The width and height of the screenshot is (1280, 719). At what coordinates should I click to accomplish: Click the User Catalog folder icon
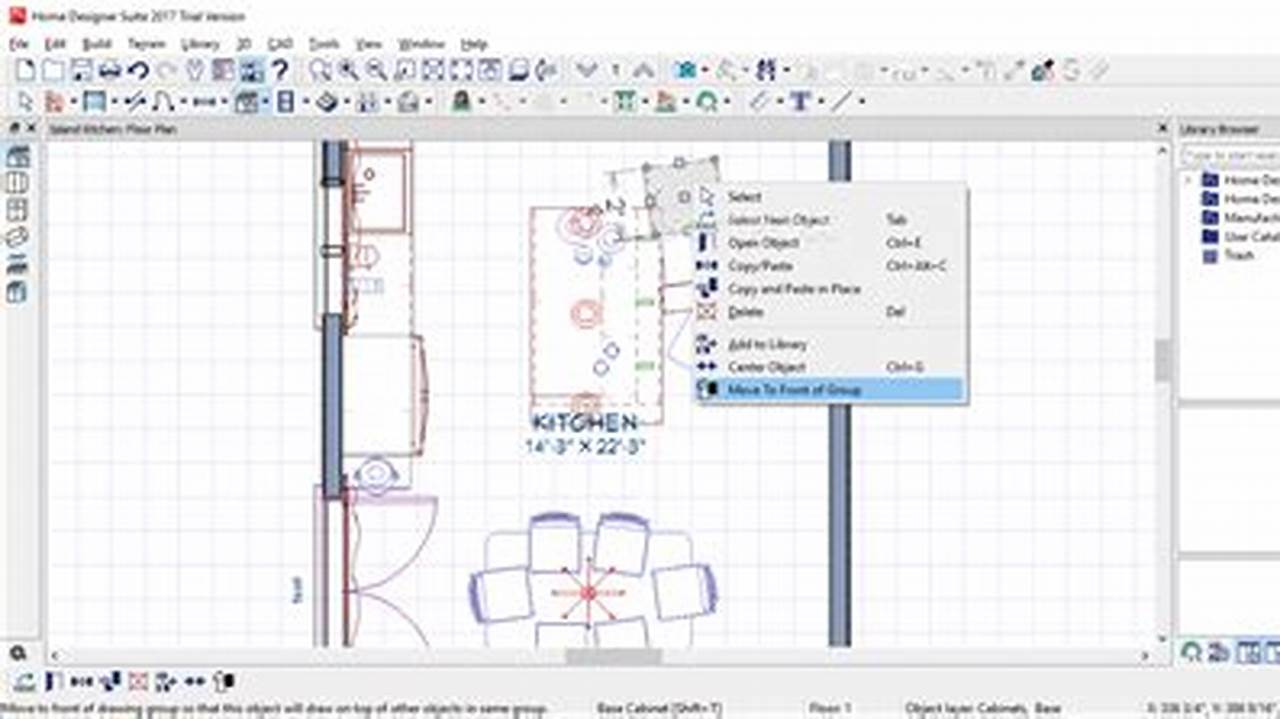tap(1212, 235)
